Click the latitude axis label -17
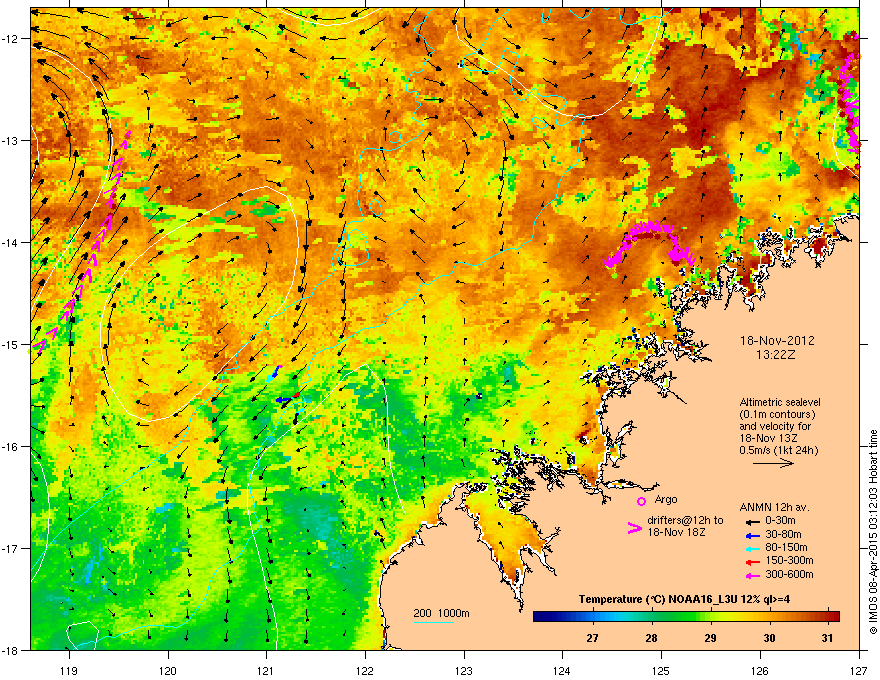880x680 pixels. pos(10,548)
